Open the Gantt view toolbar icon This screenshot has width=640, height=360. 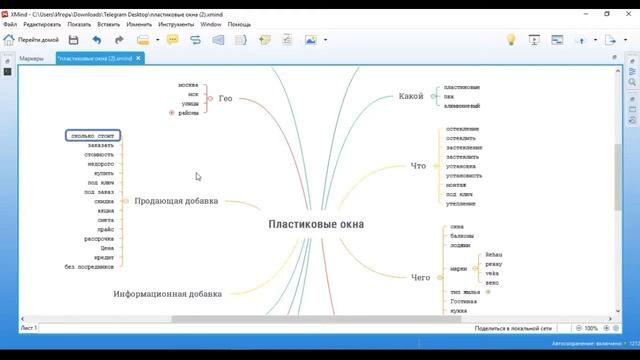[557, 40]
